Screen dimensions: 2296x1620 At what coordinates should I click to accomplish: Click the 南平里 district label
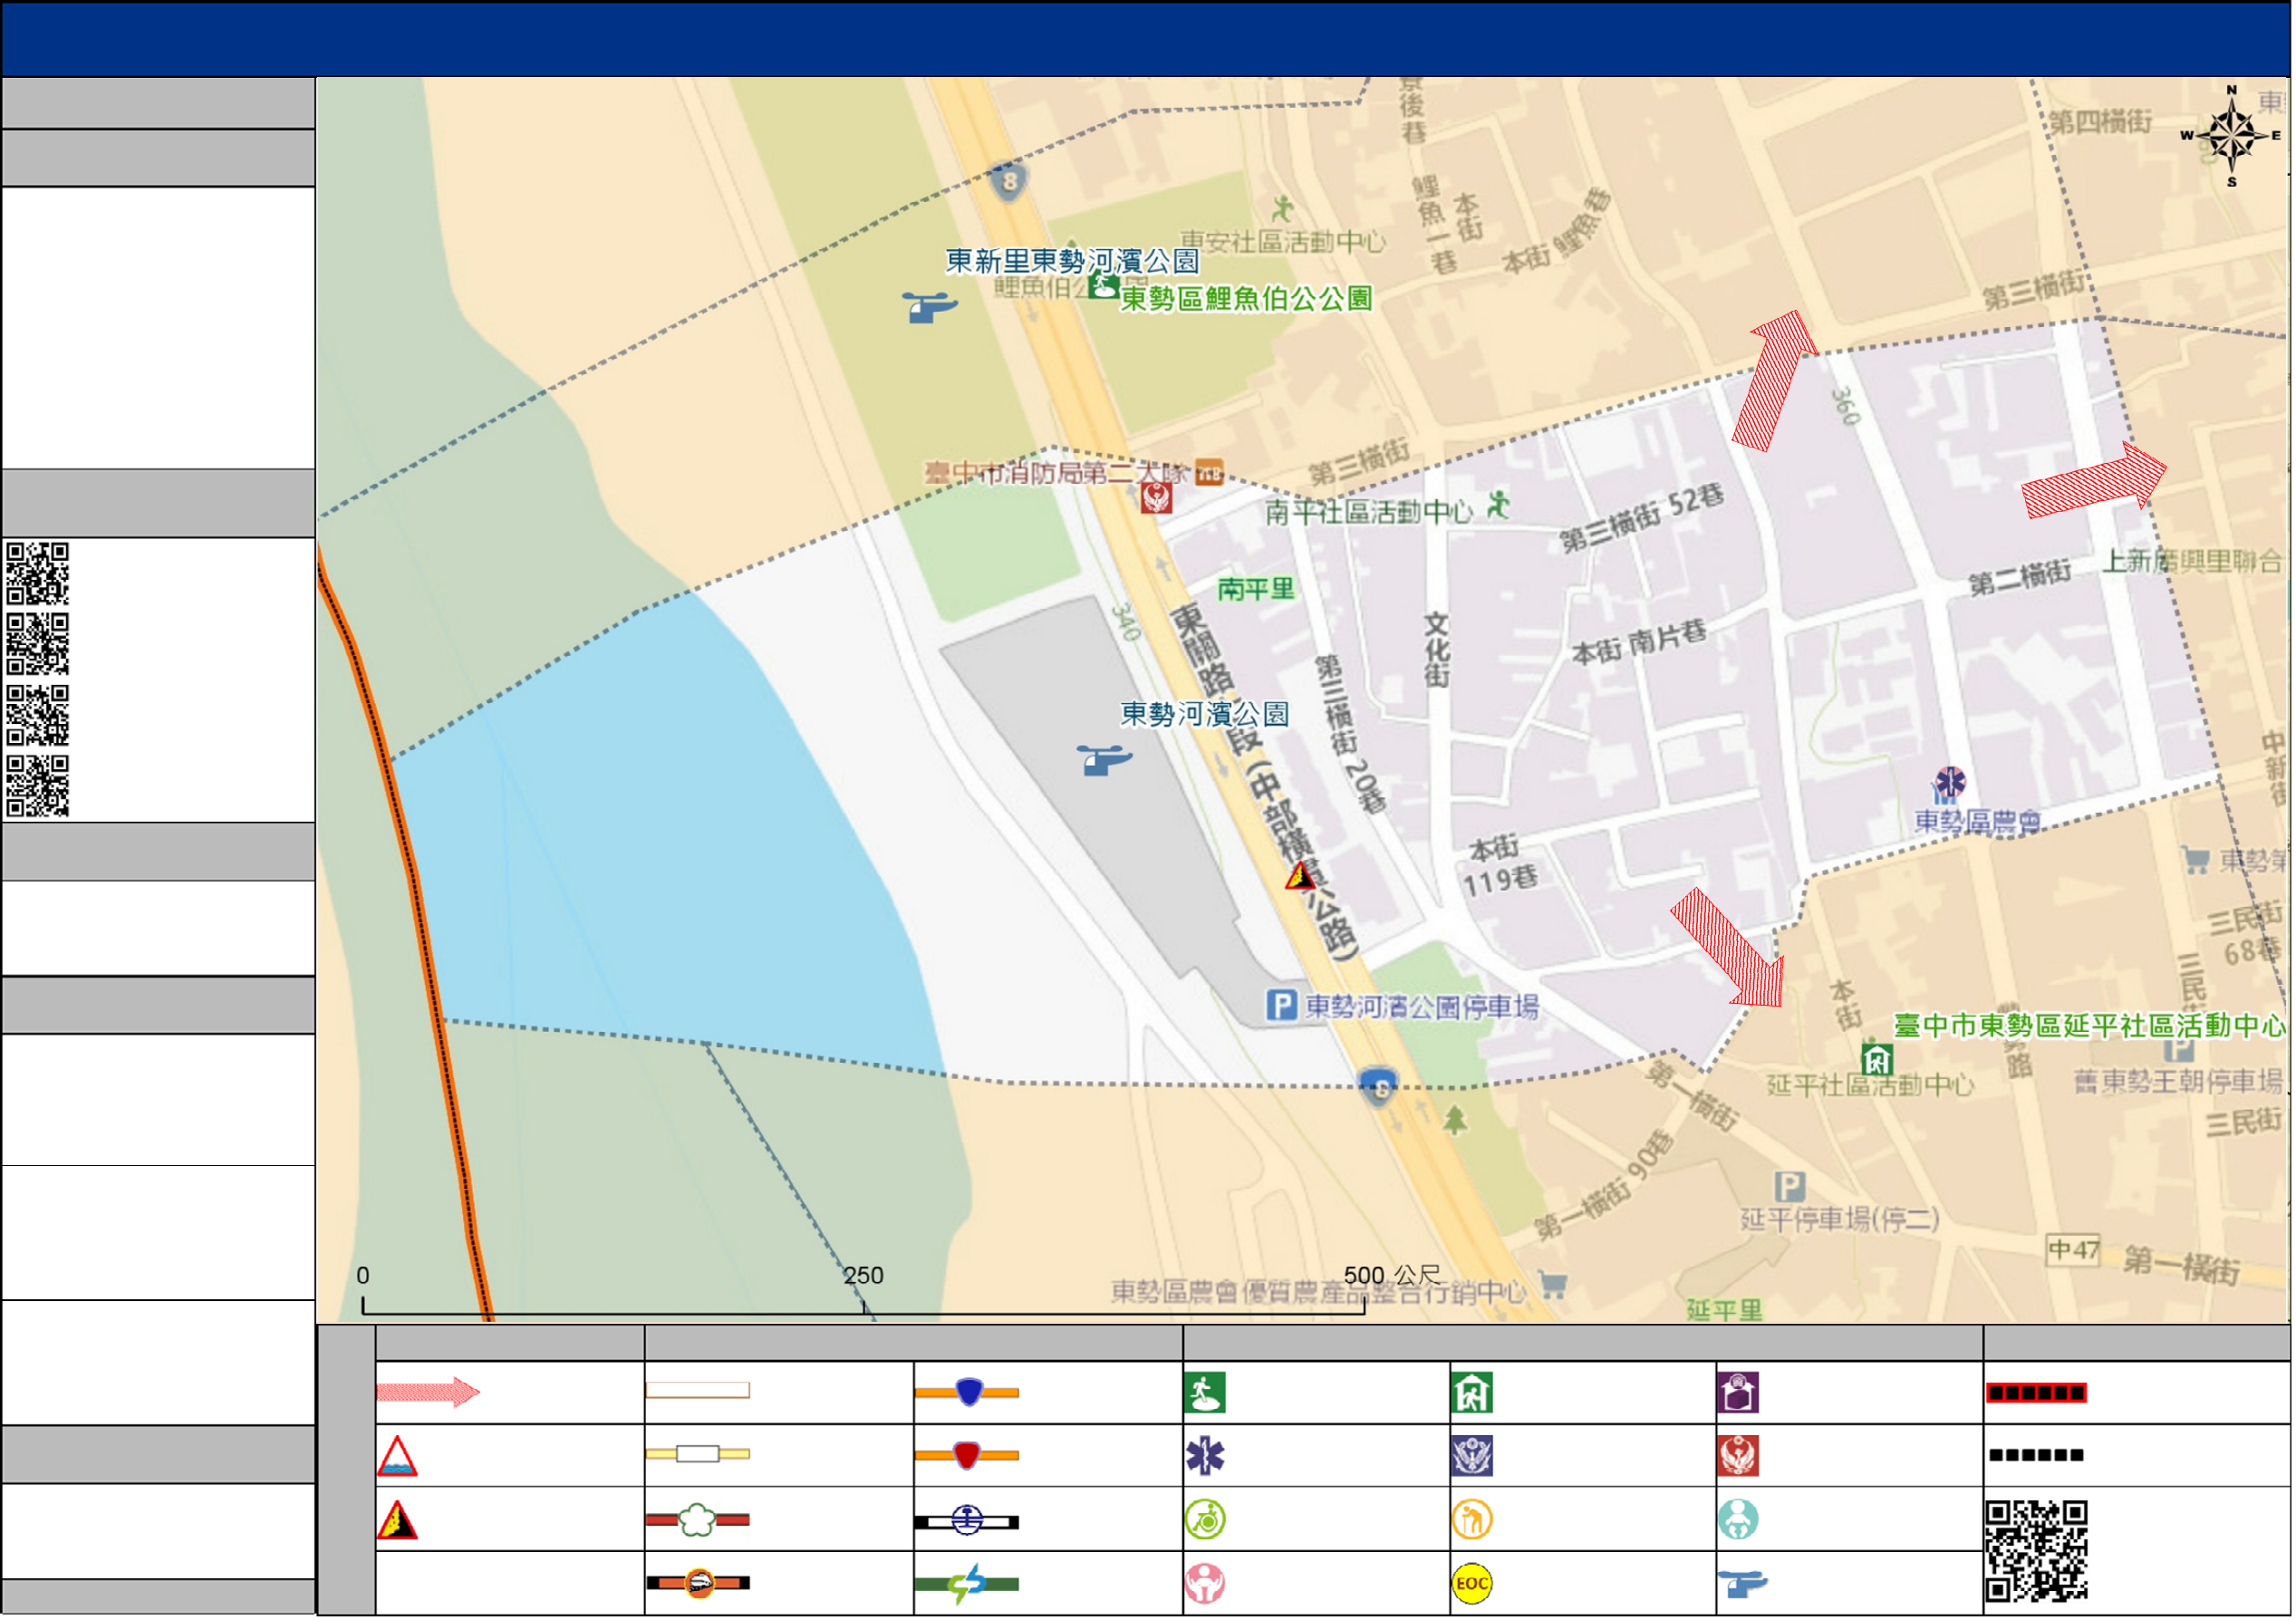tap(1256, 589)
